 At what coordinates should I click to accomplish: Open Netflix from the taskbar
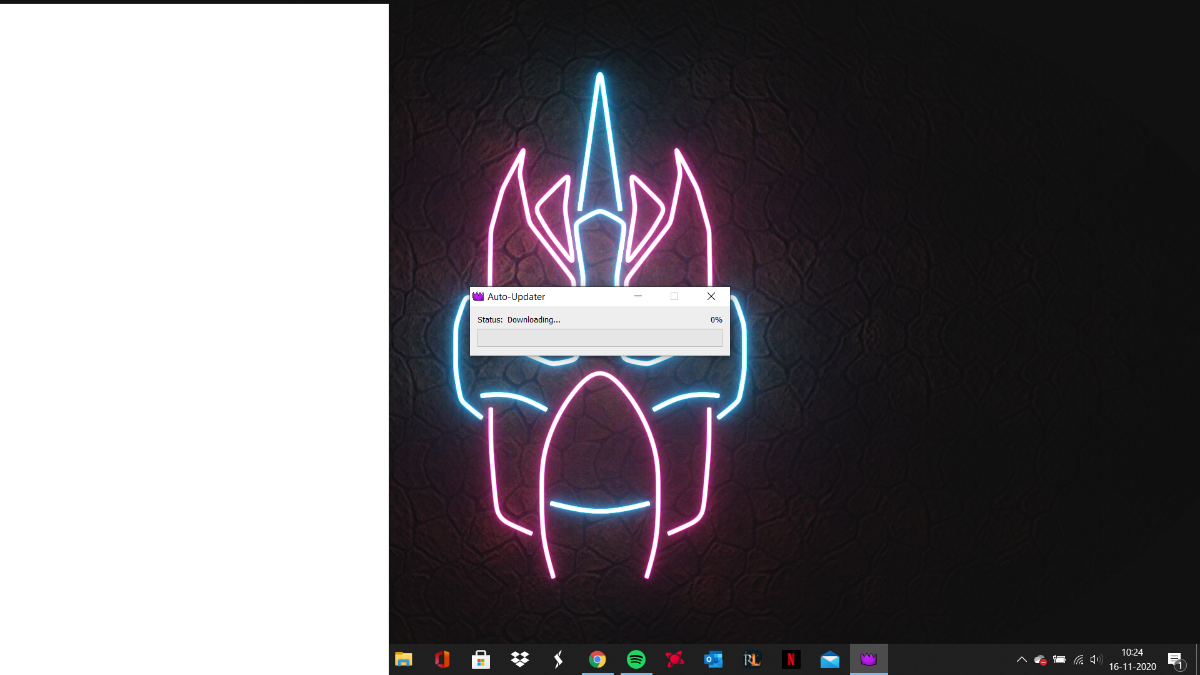pos(791,659)
